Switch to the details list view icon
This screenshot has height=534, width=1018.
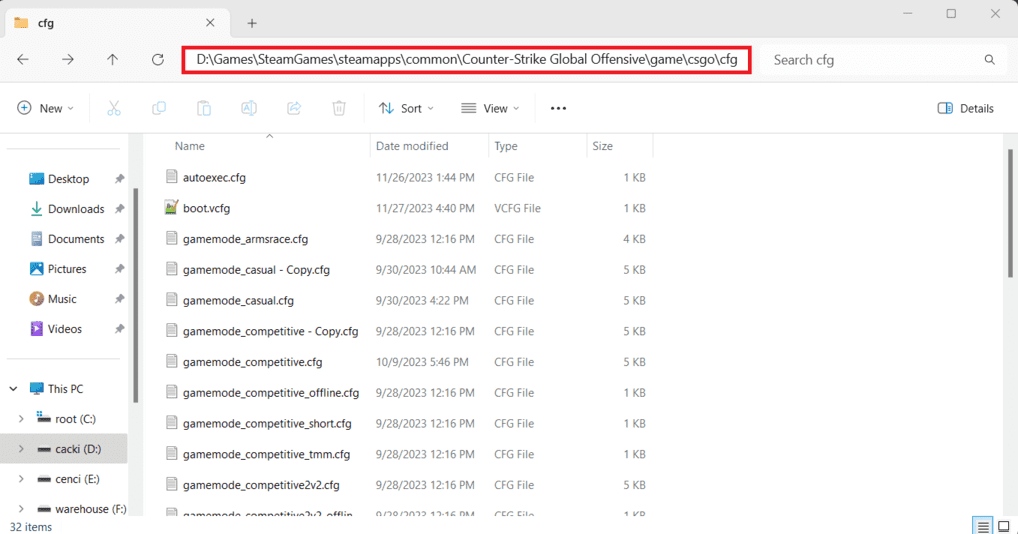983,526
